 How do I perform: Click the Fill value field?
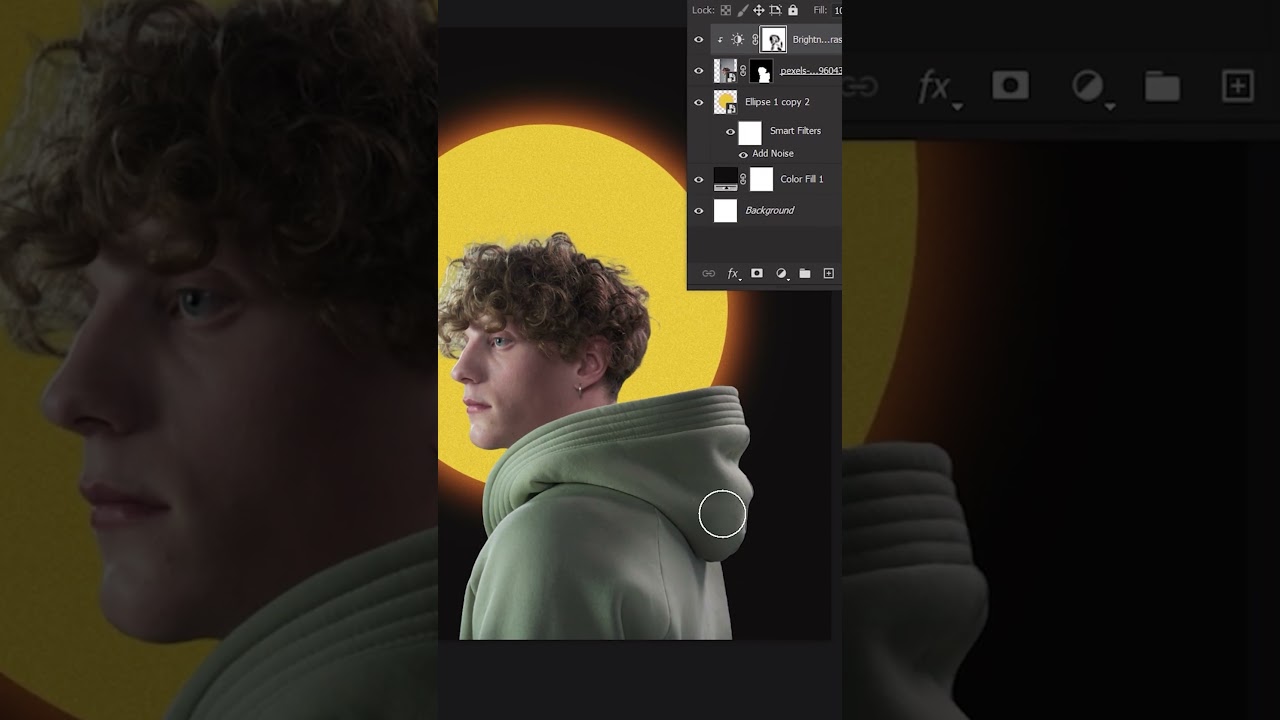(837, 10)
